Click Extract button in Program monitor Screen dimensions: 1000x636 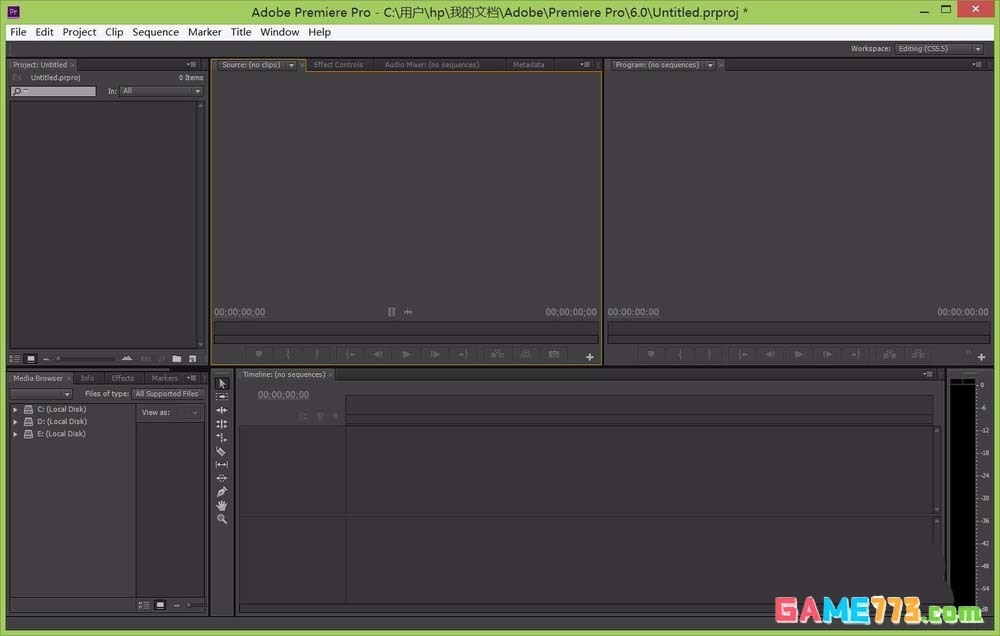point(918,354)
